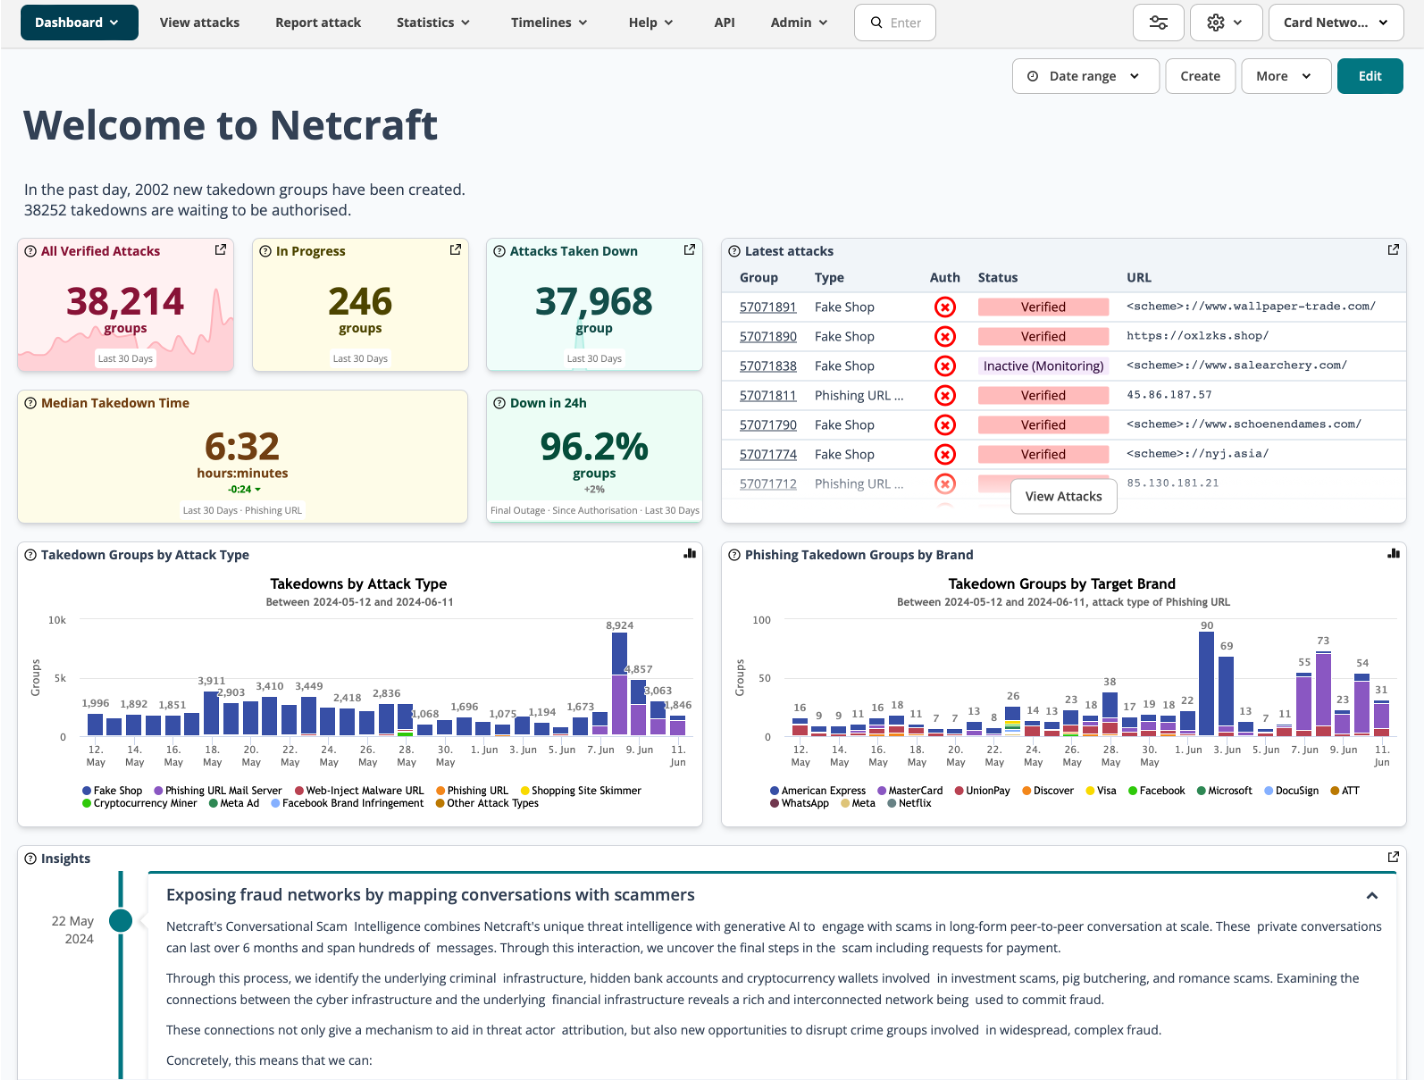Open the Statistics menu

(432, 21)
